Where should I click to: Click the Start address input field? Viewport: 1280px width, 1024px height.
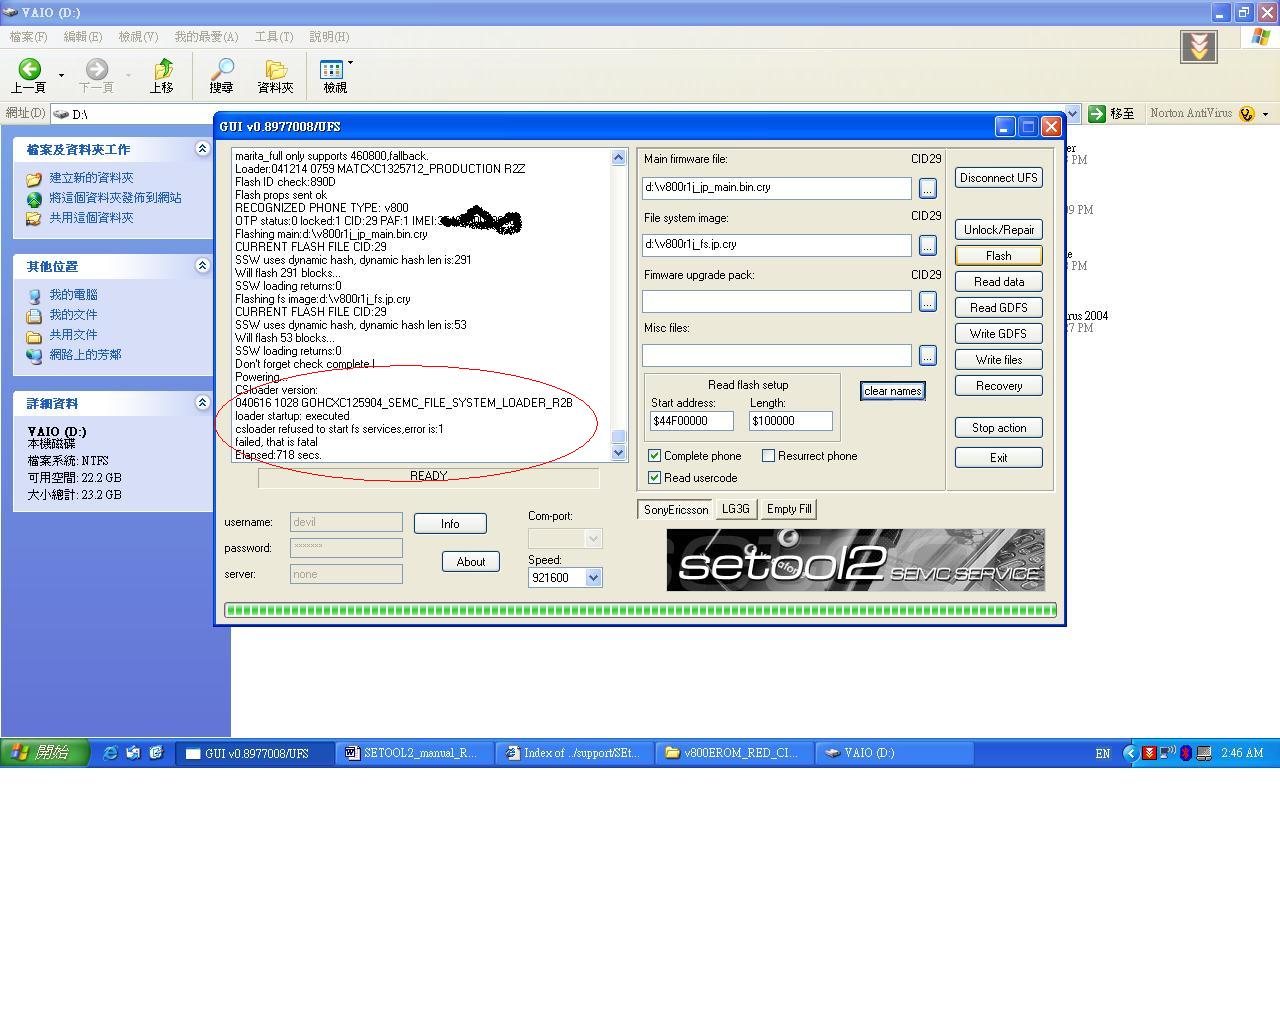[691, 421]
